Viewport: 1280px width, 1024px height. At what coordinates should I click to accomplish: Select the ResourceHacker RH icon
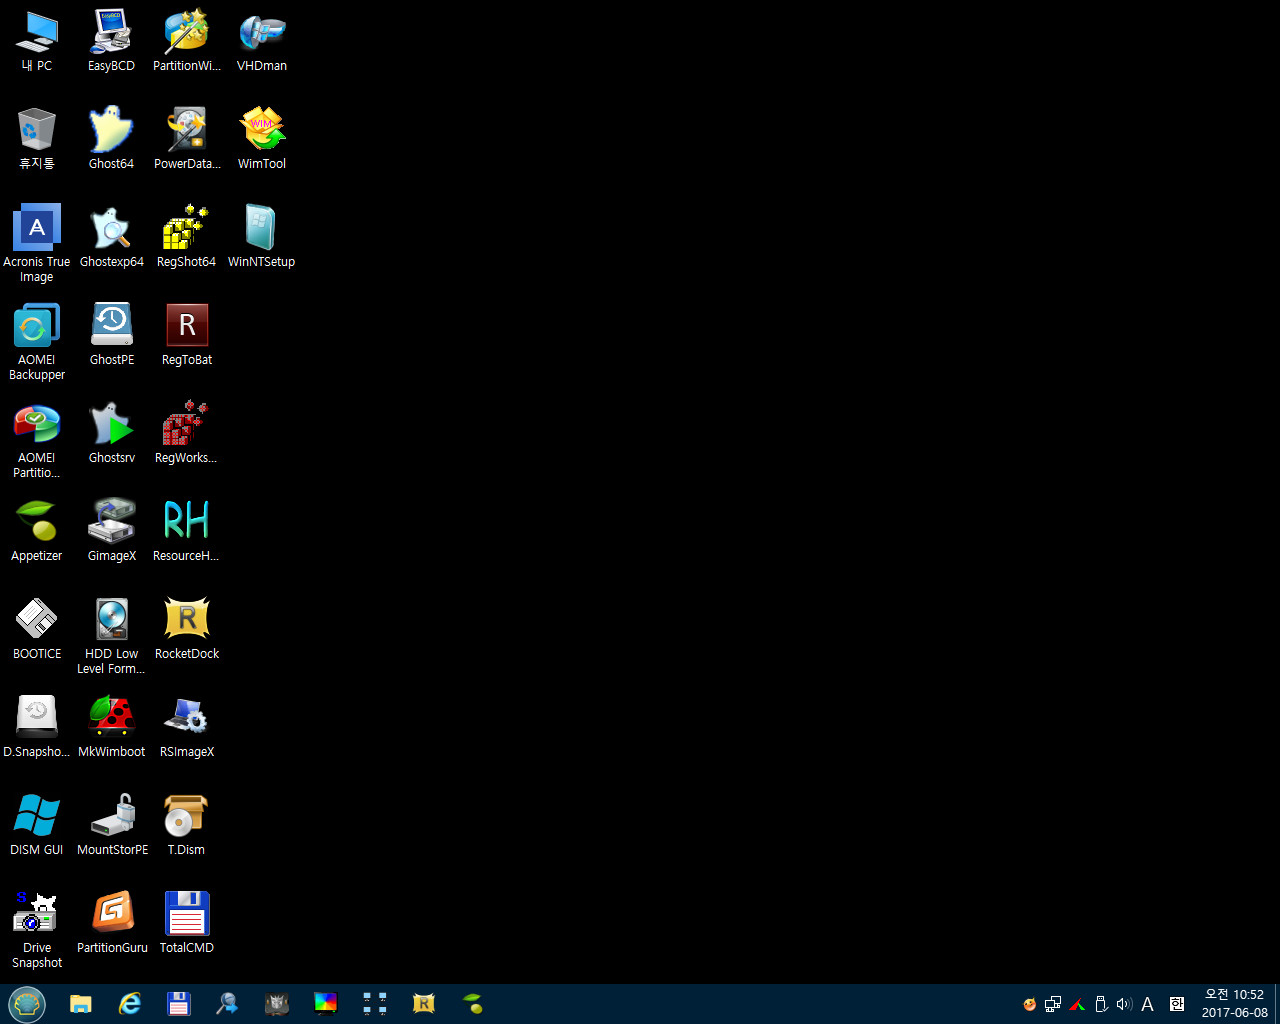point(187,531)
